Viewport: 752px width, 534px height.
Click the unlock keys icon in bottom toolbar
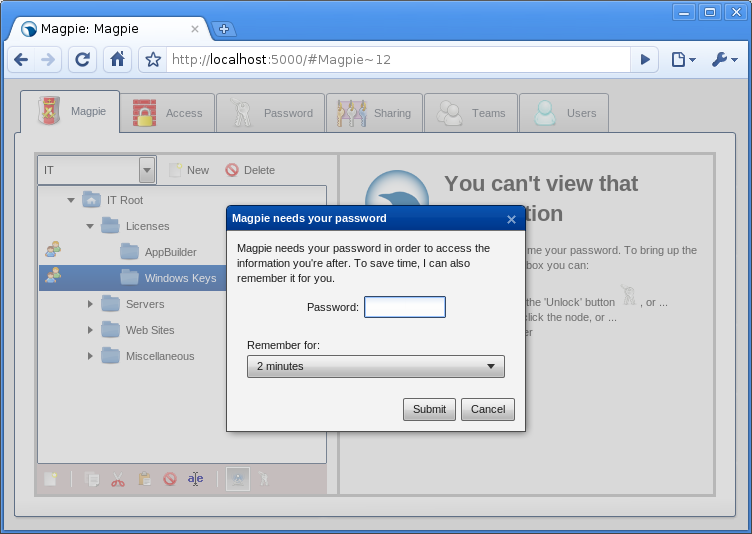point(264,479)
